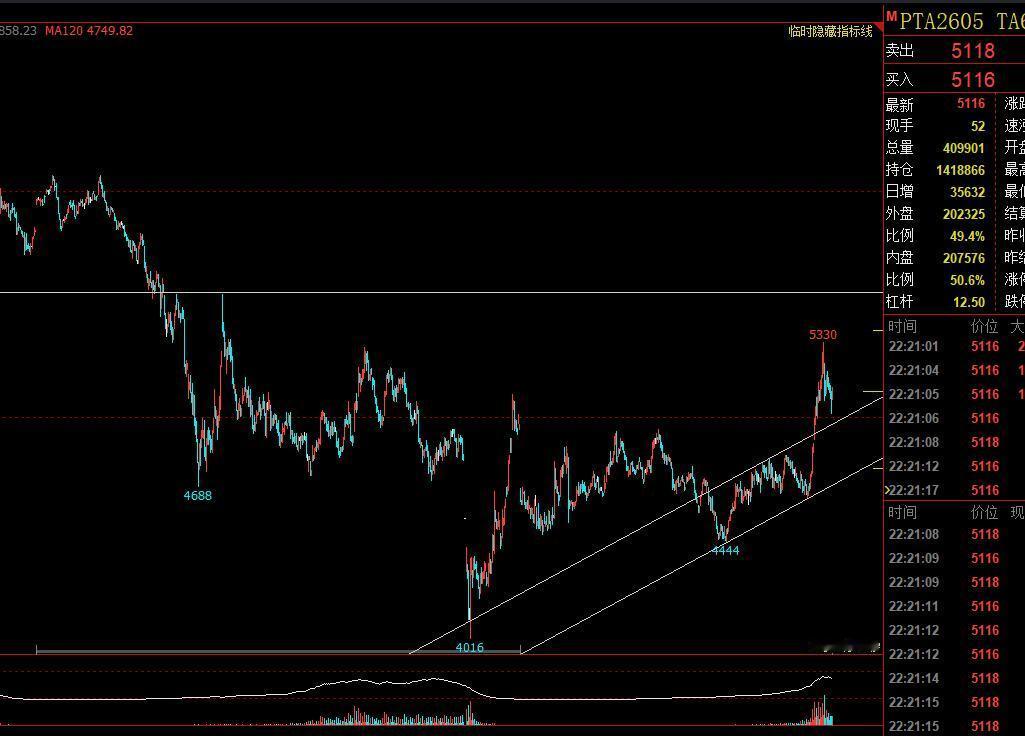
Task: Click the gray time range scrollbar under chart
Action: point(278,651)
